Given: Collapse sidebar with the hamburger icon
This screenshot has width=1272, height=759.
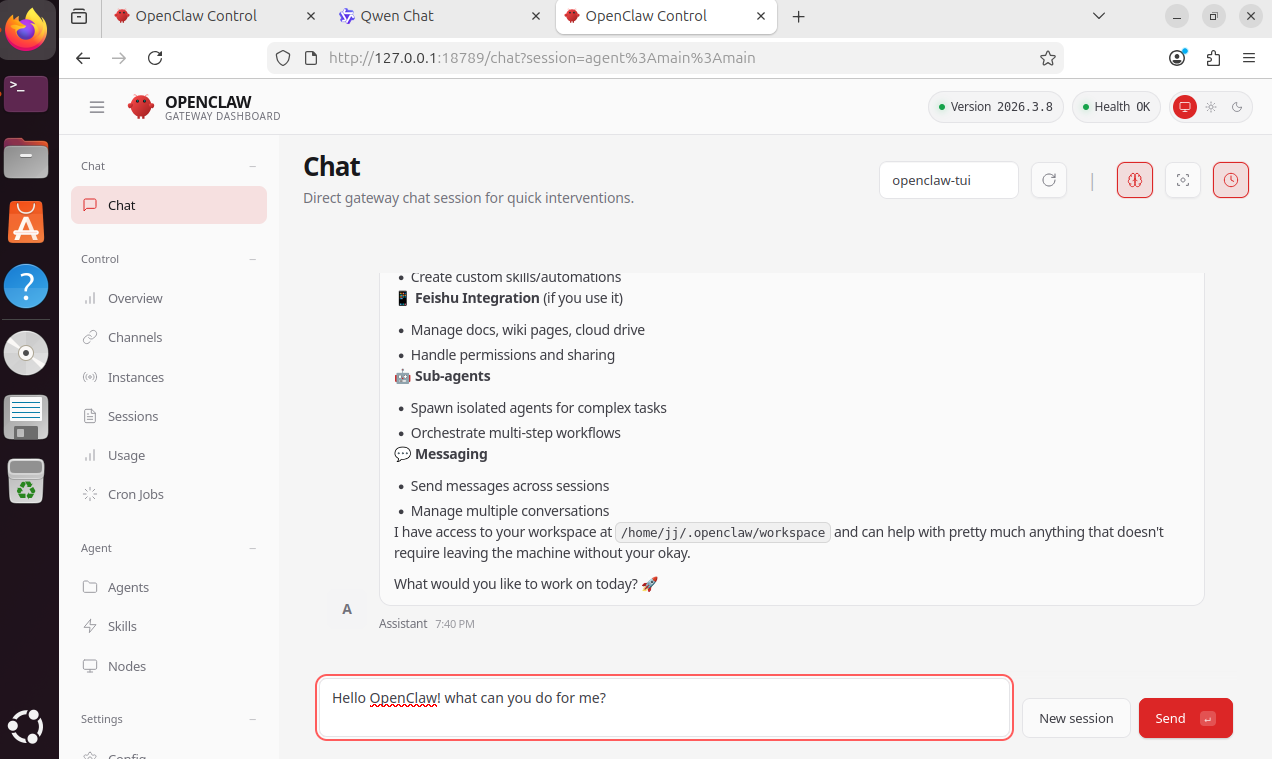Looking at the screenshot, I should click(97, 107).
